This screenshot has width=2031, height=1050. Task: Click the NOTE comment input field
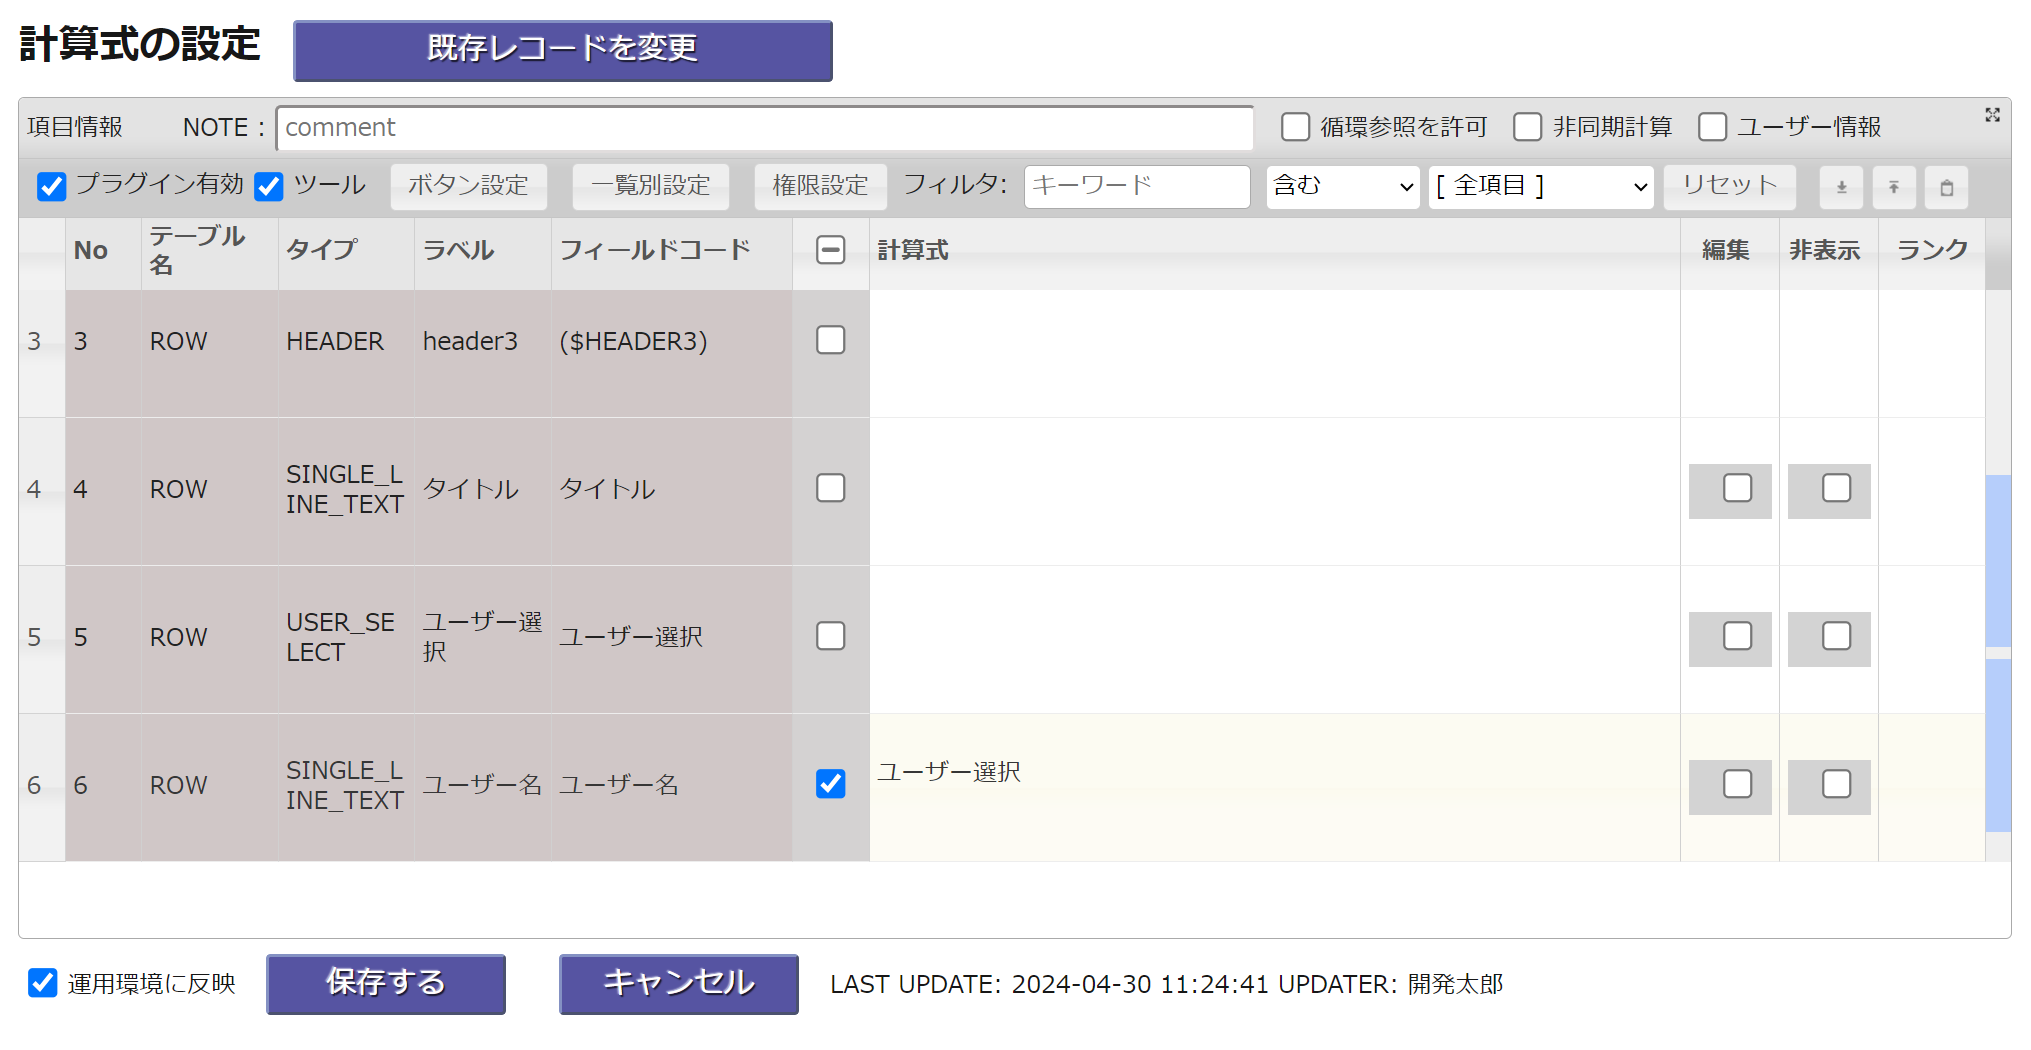point(765,128)
